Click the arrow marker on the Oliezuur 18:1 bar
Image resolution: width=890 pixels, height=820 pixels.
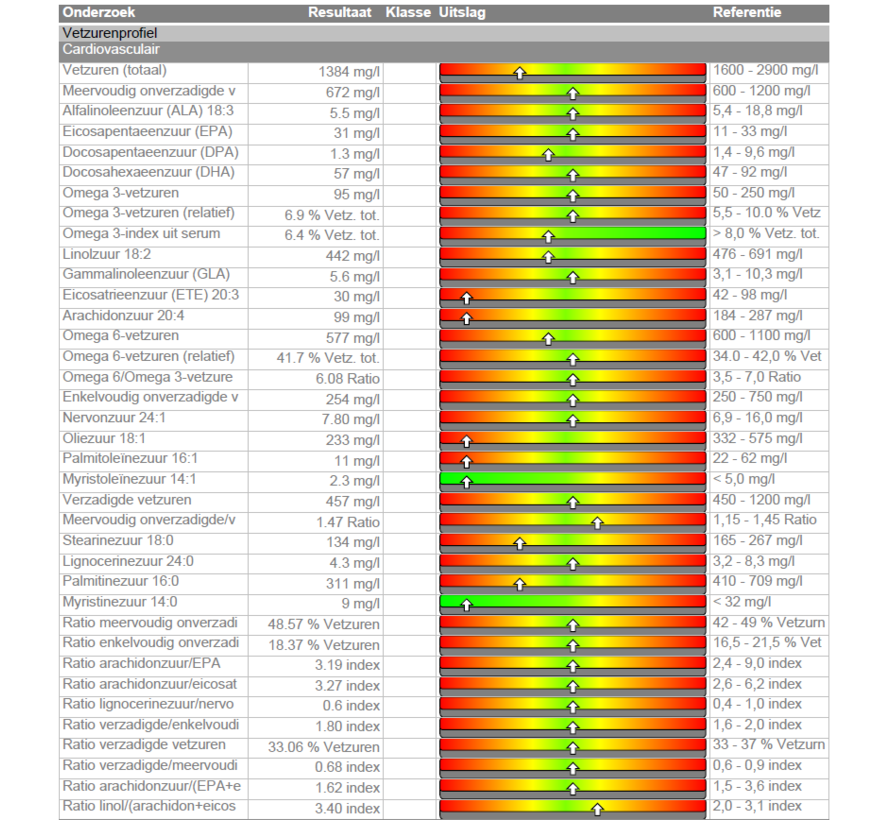pyautogui.click(x=466, y=440)
